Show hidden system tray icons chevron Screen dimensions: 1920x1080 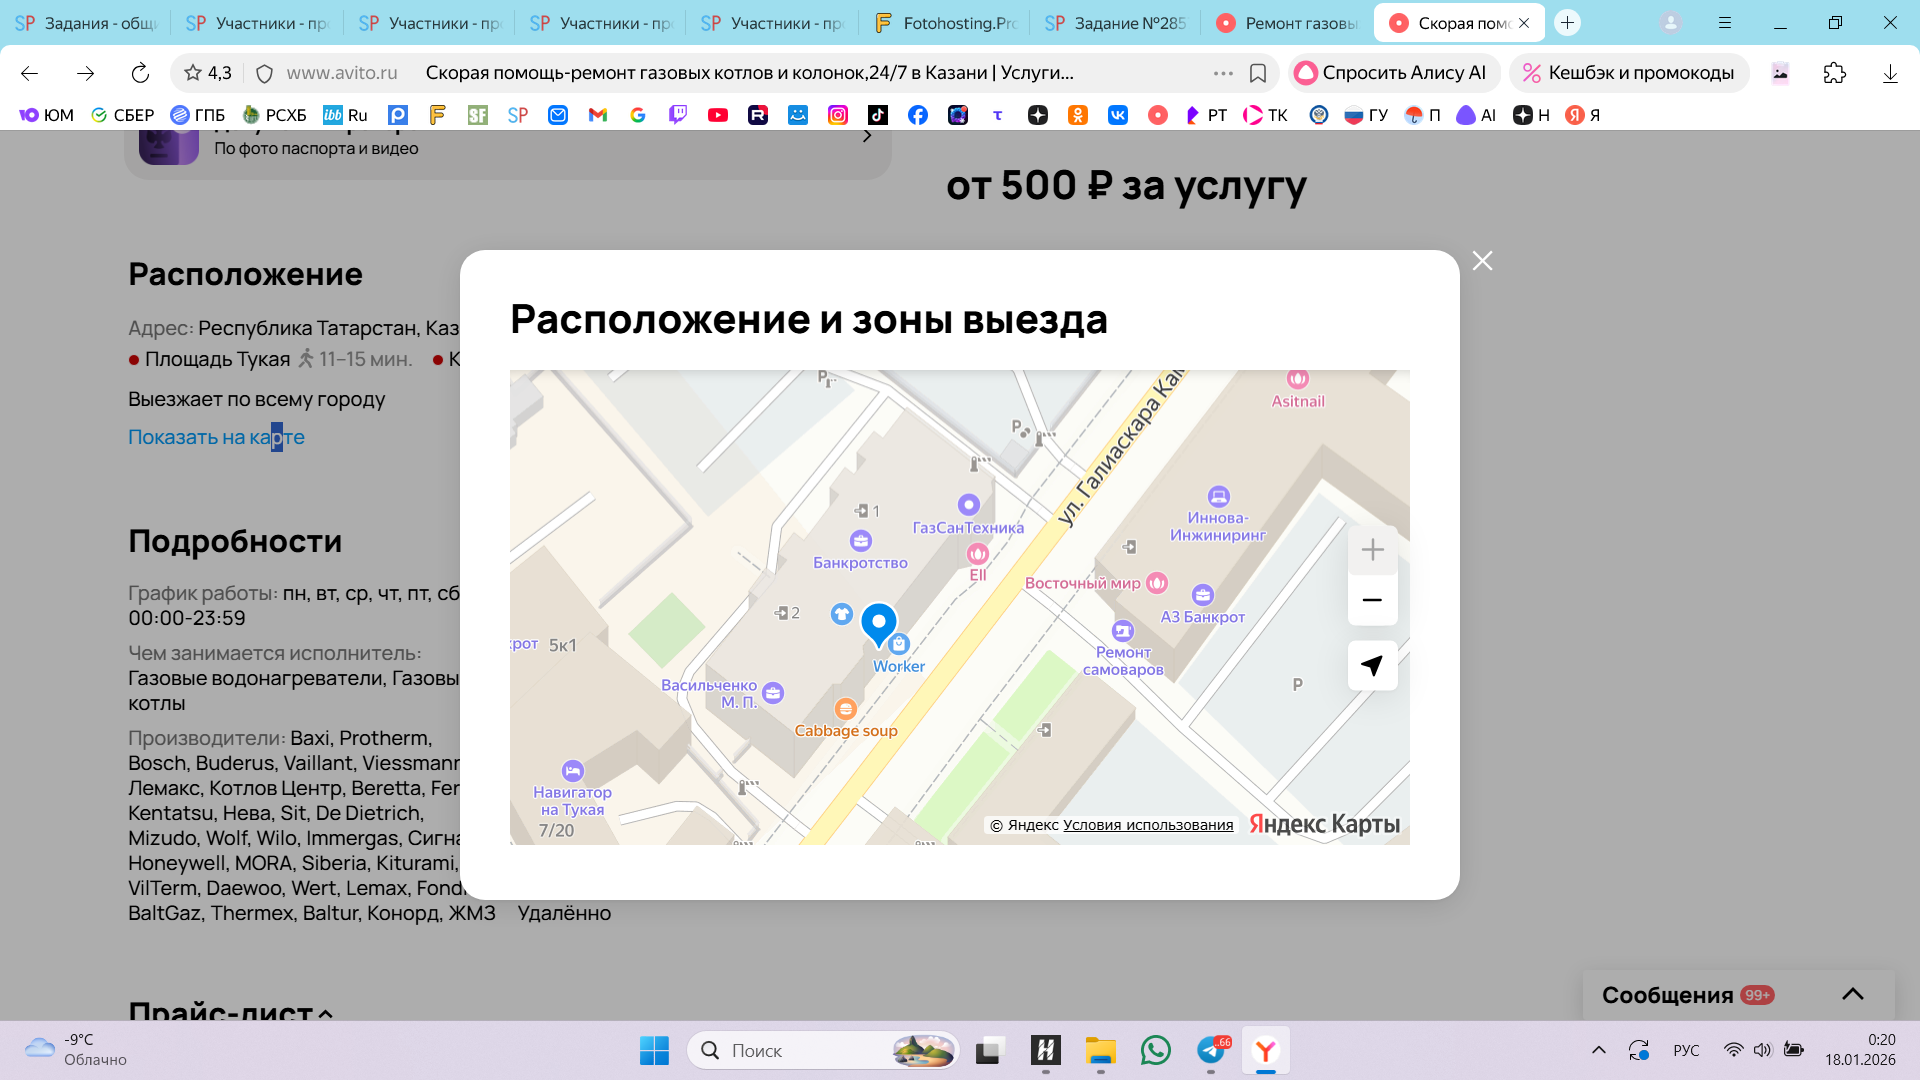pyautogui.click(x=1598, y=1050)
